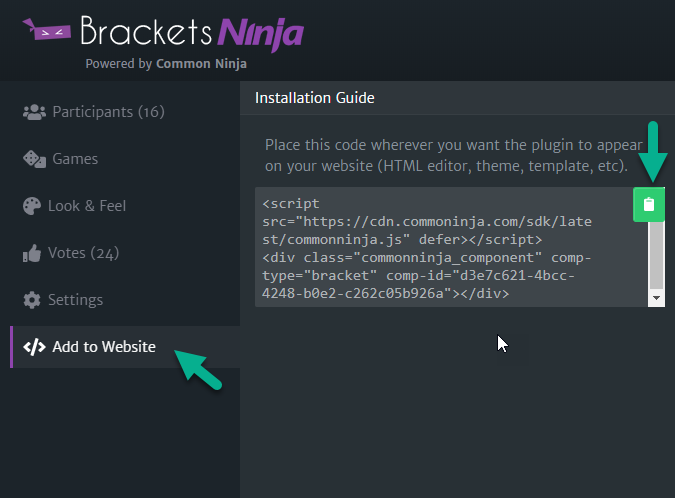Click the Participants people icon
This screenshot has height=498, width=675.
pyautogui.click(x=34, y=112)
